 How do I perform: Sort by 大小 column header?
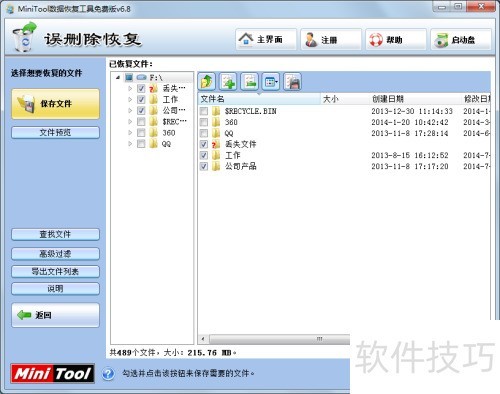pos(344,99)
